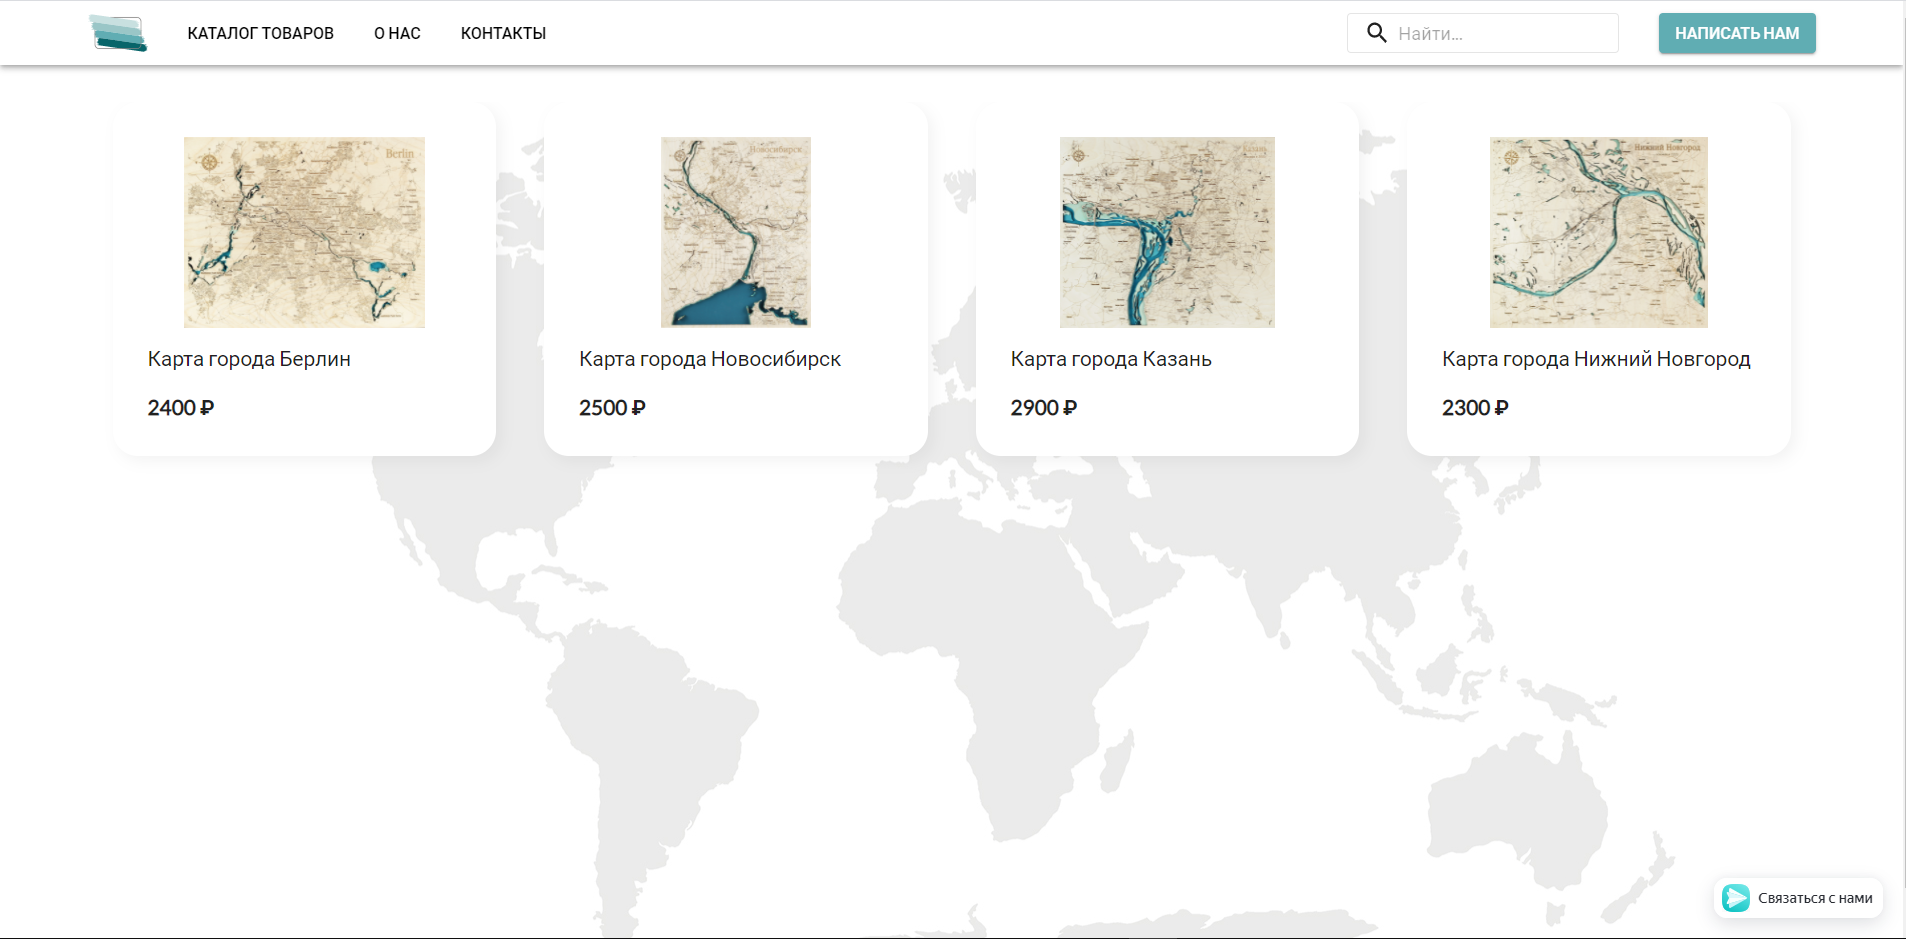Click the price 2500 ₽
Viewport: 1906px width, 939px height.
[x=612, y=408]
